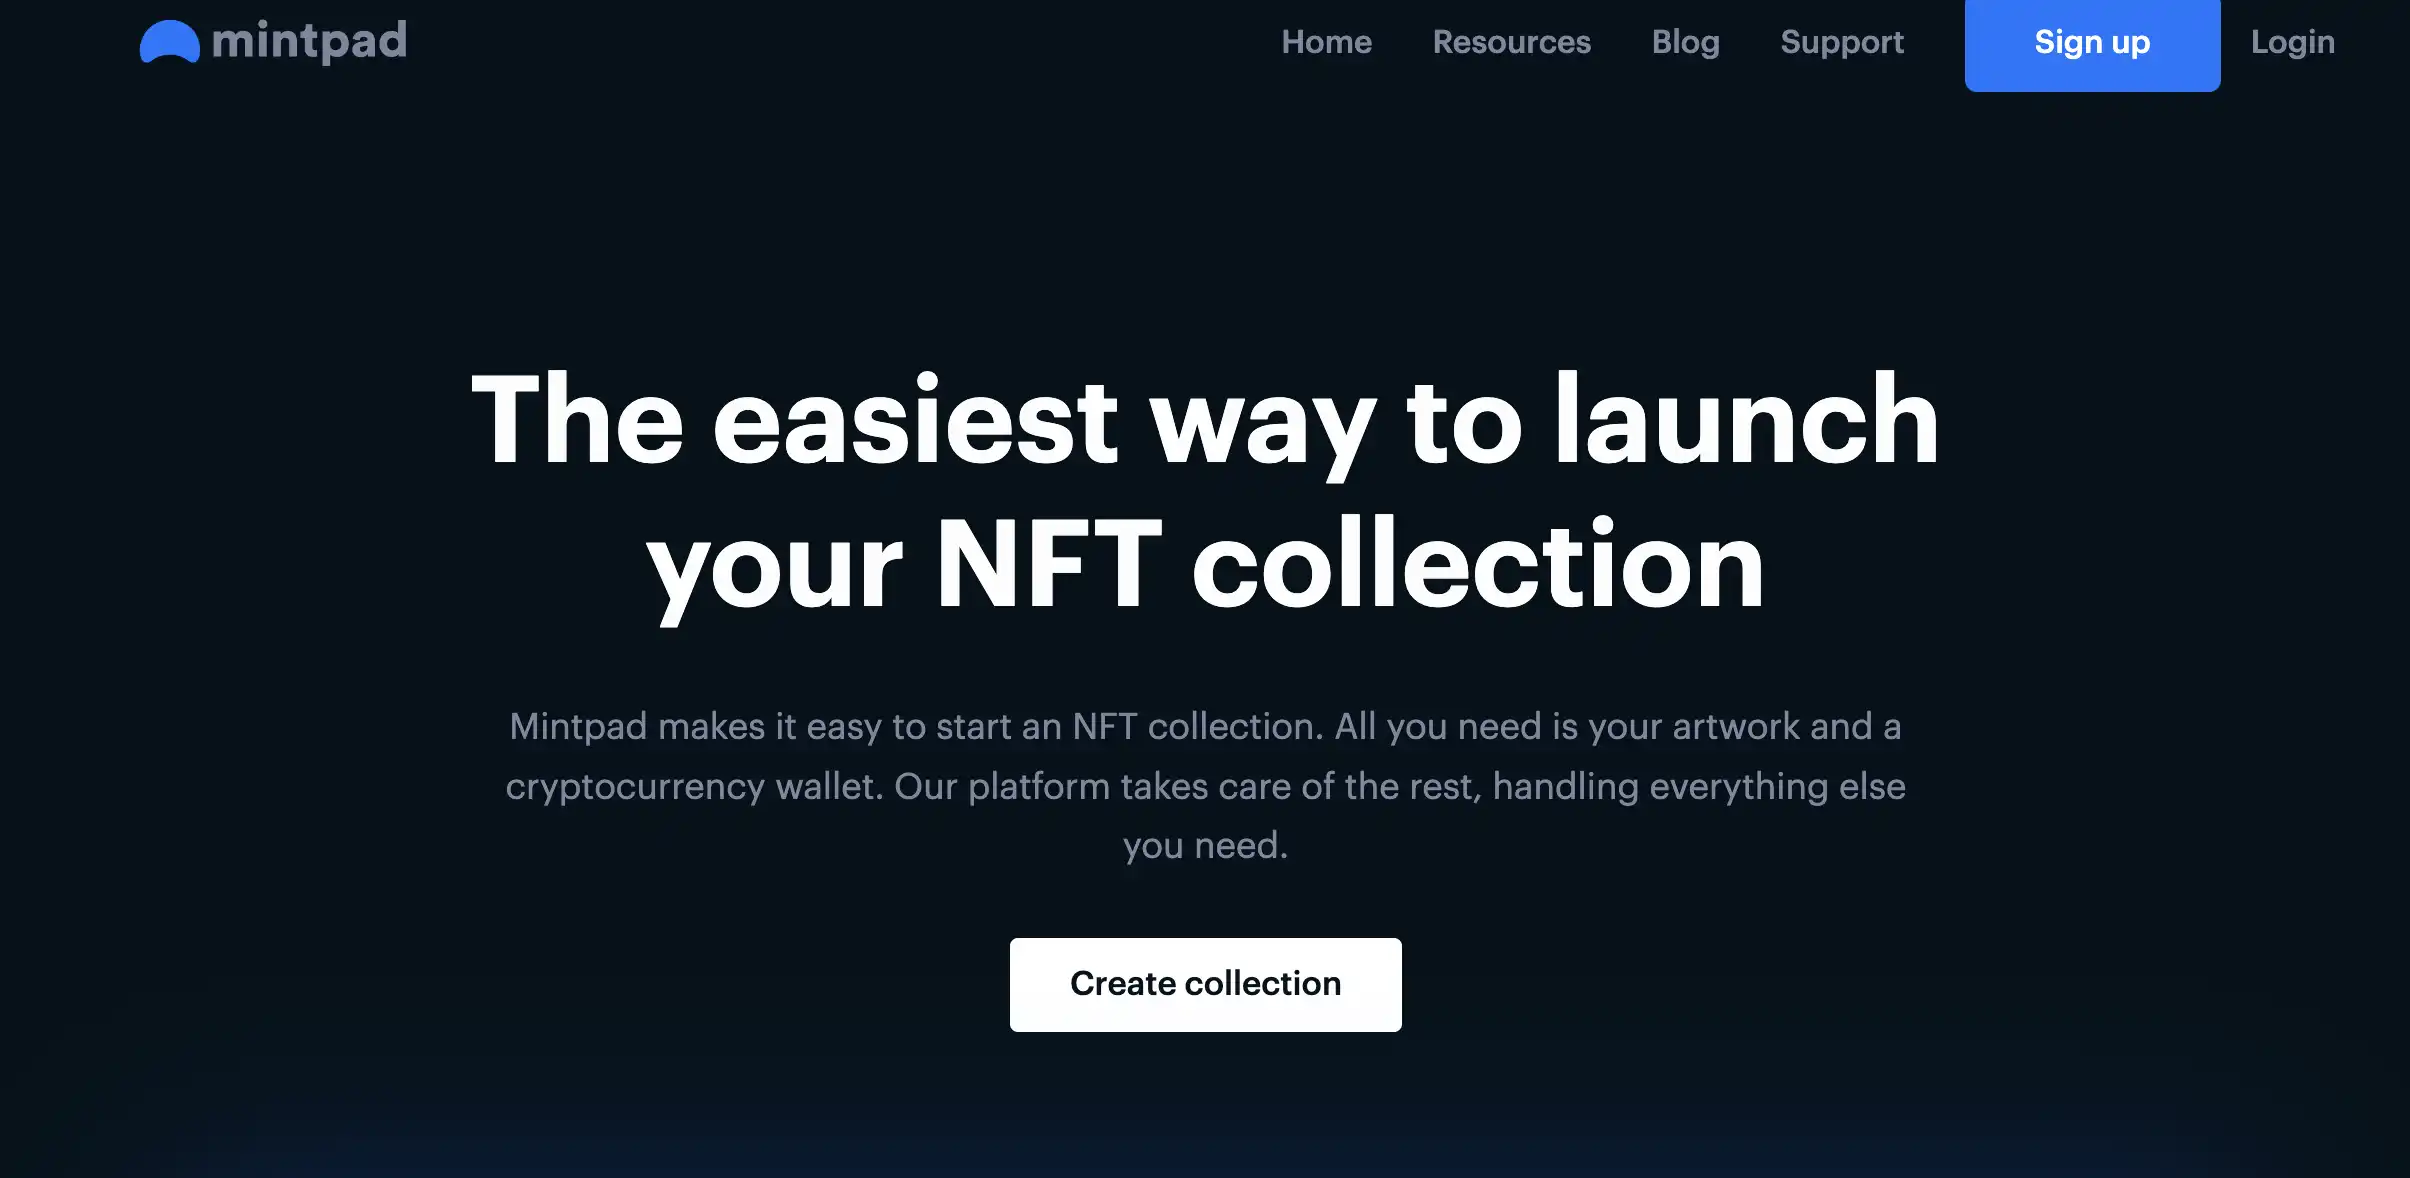Select the Home tab in navigation

click(1326, 42)
